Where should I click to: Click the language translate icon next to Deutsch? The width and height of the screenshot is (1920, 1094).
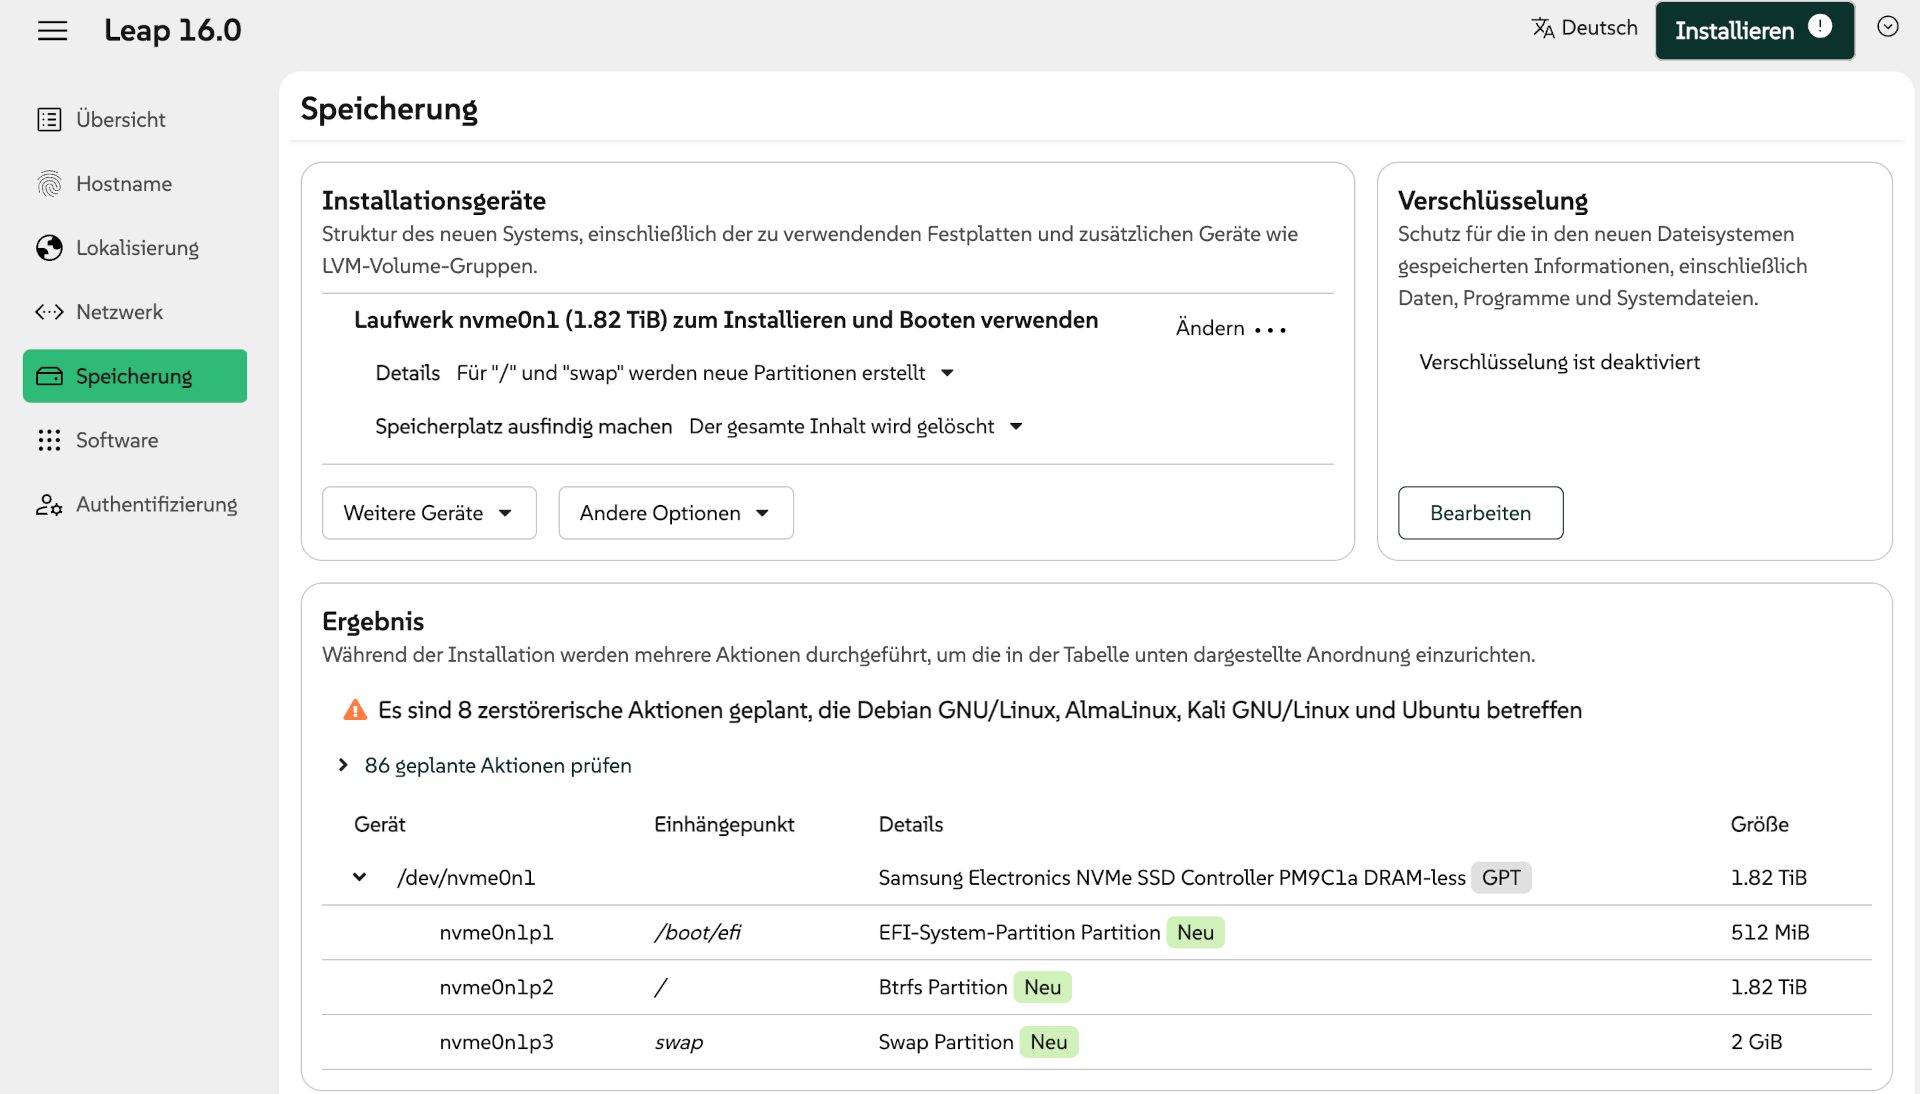1543,28
